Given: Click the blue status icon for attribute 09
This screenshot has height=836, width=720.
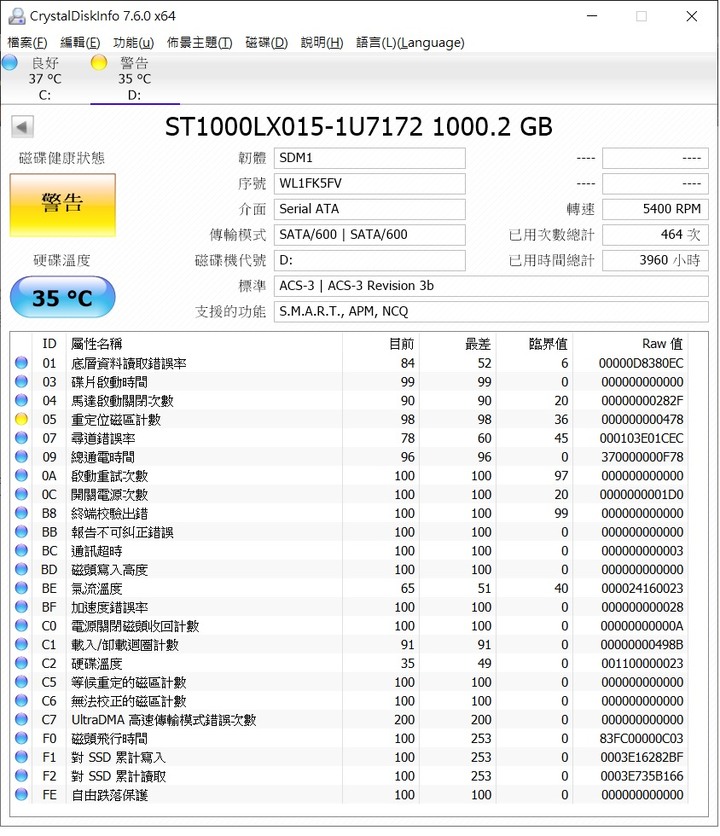Looking at the screenshot, I should click(21, 457).
